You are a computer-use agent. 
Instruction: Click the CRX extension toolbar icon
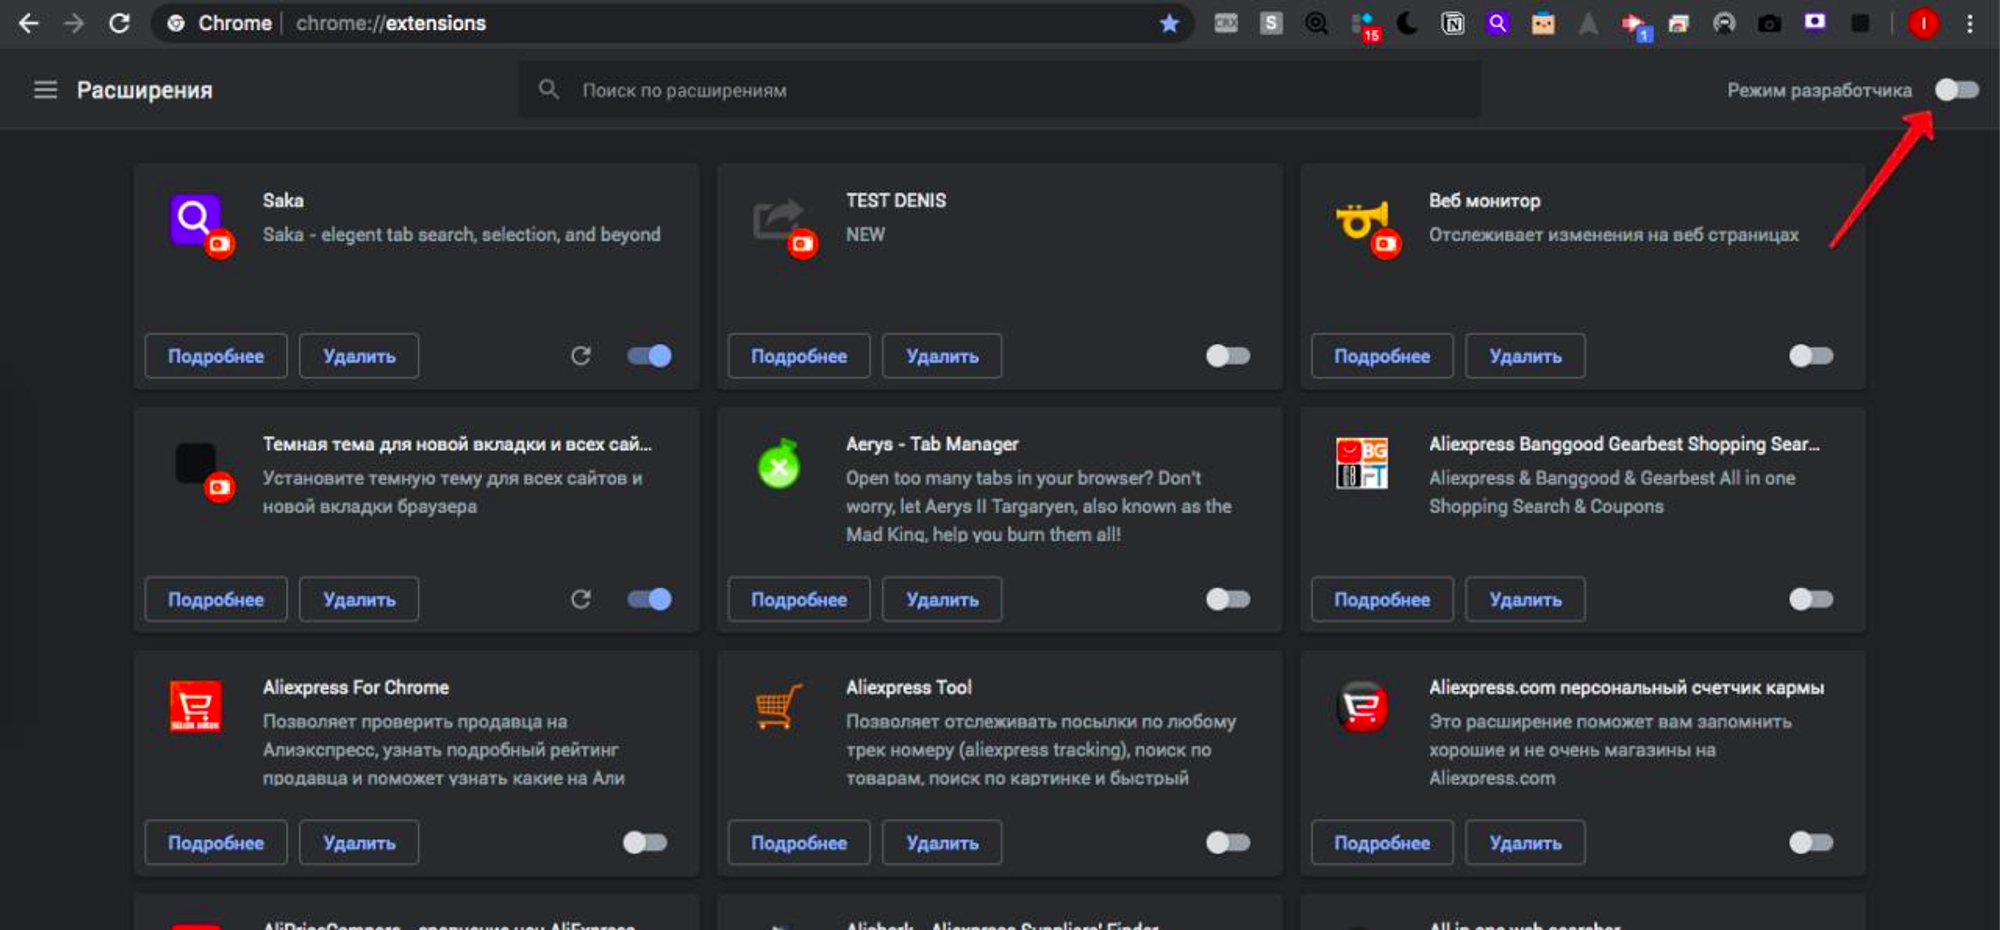[x=1226, y=23]
